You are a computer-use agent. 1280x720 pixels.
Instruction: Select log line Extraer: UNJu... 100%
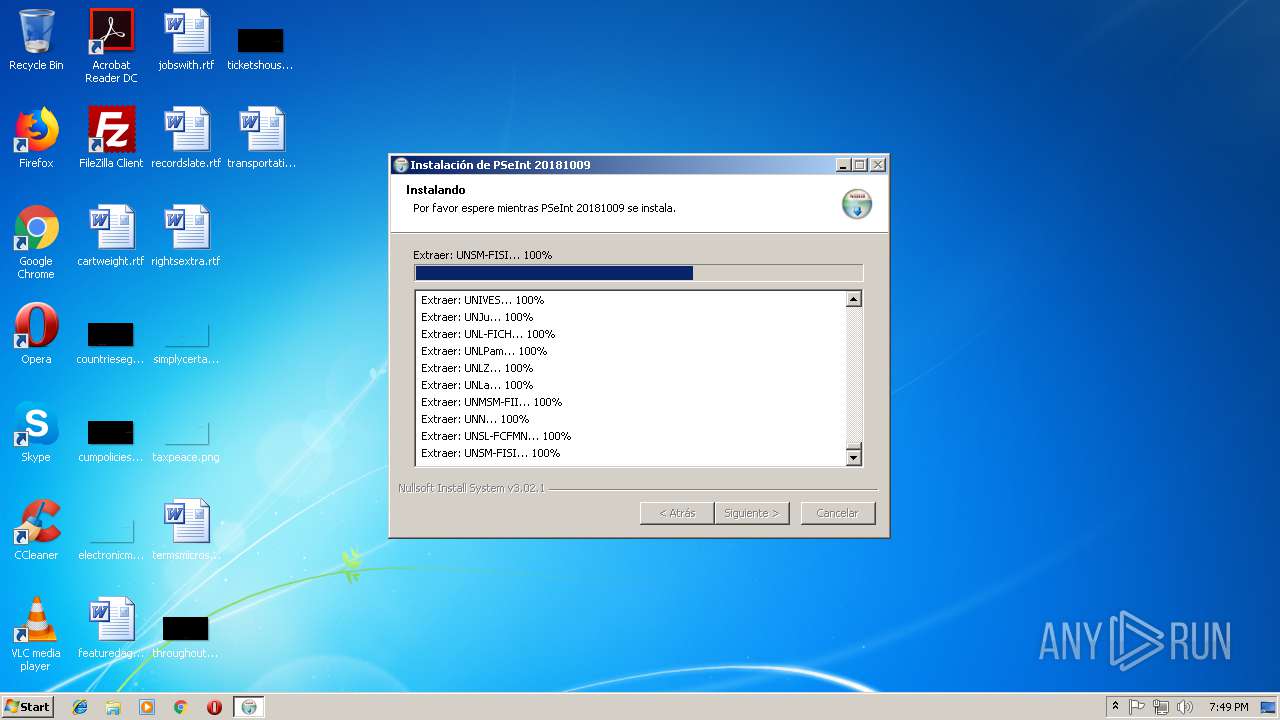tap(477, 317)
